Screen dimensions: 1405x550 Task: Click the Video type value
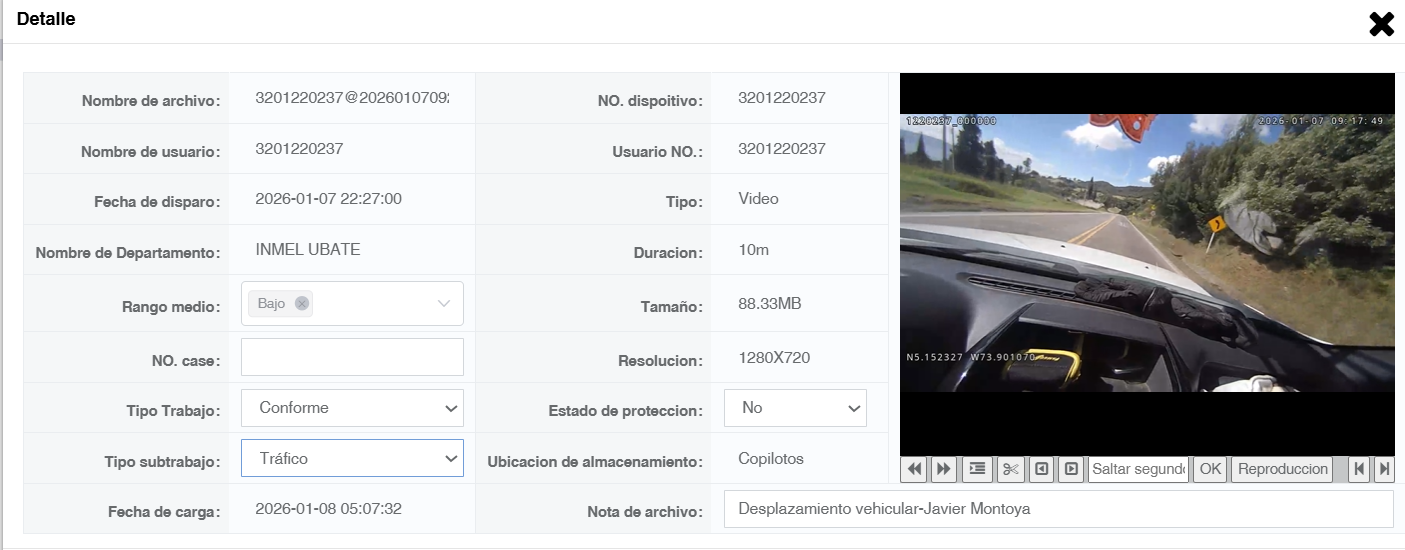pyautogui.click(x=758, y=198)
